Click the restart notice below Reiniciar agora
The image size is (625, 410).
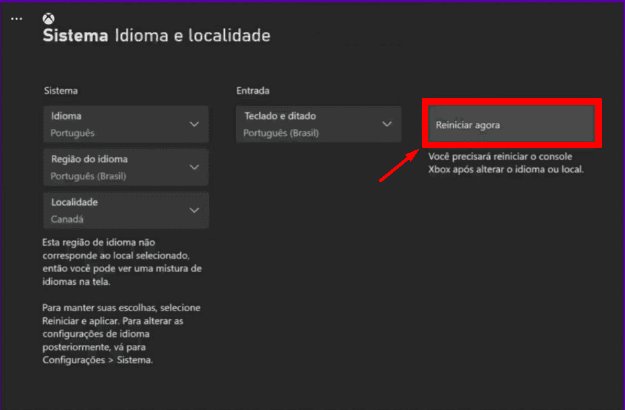pos(508,164)
